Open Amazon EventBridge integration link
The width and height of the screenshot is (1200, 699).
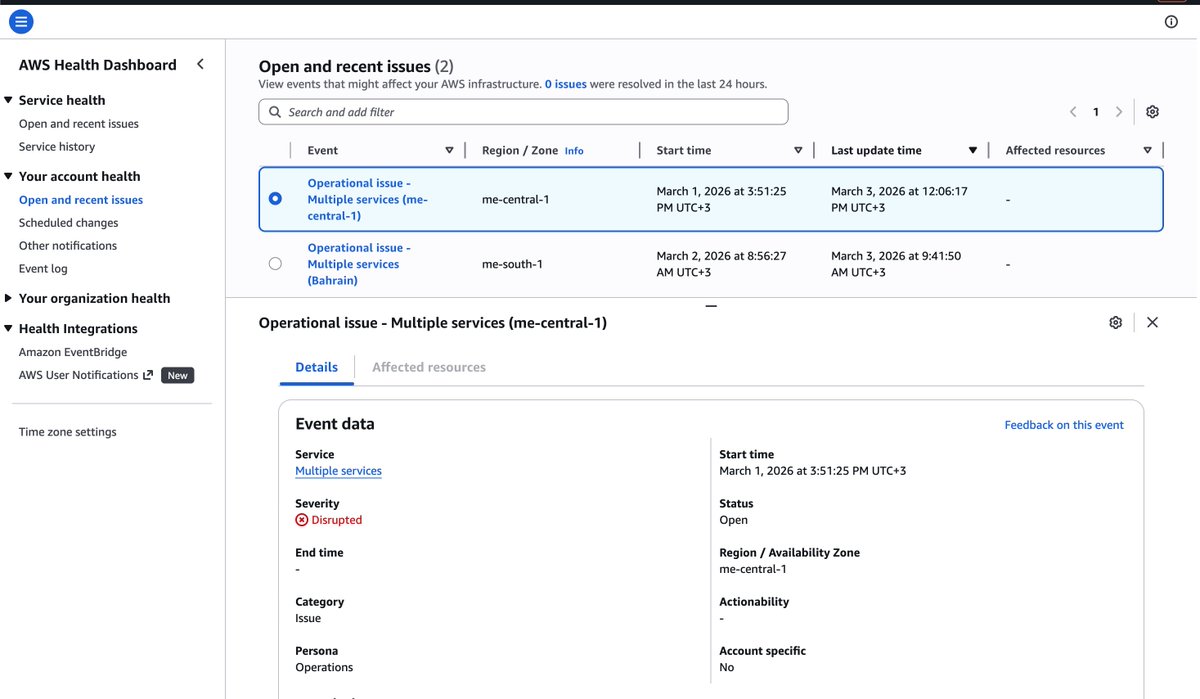click(x=73, y=352)
